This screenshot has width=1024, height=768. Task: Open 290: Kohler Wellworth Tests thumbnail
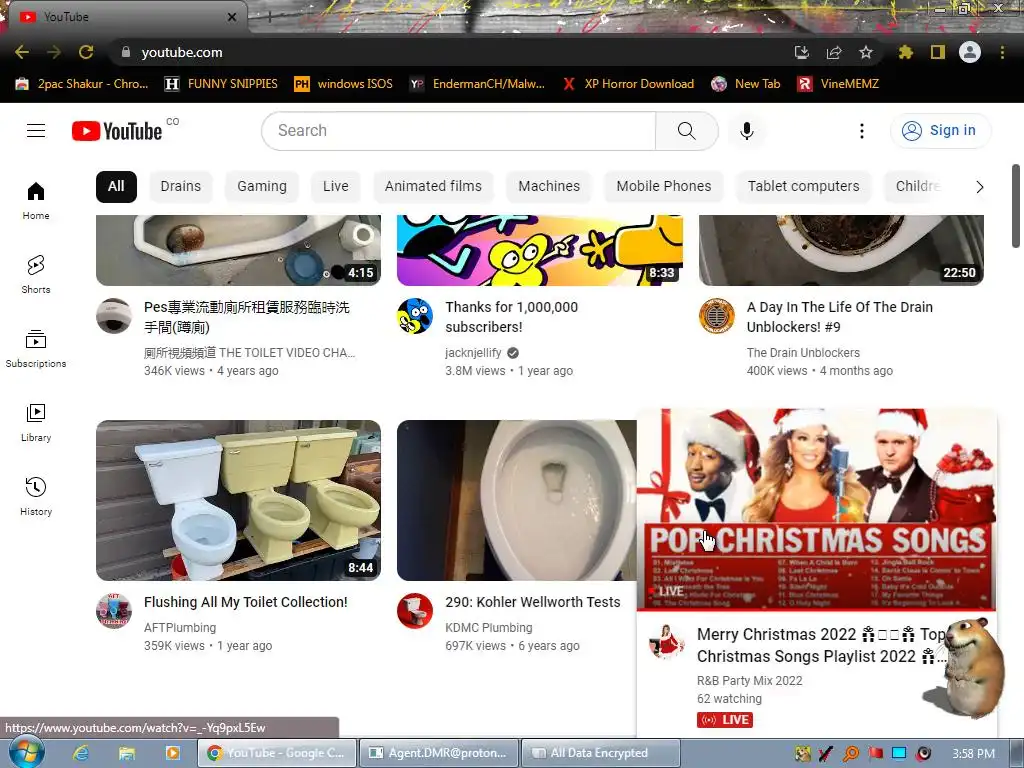(516, 500)
